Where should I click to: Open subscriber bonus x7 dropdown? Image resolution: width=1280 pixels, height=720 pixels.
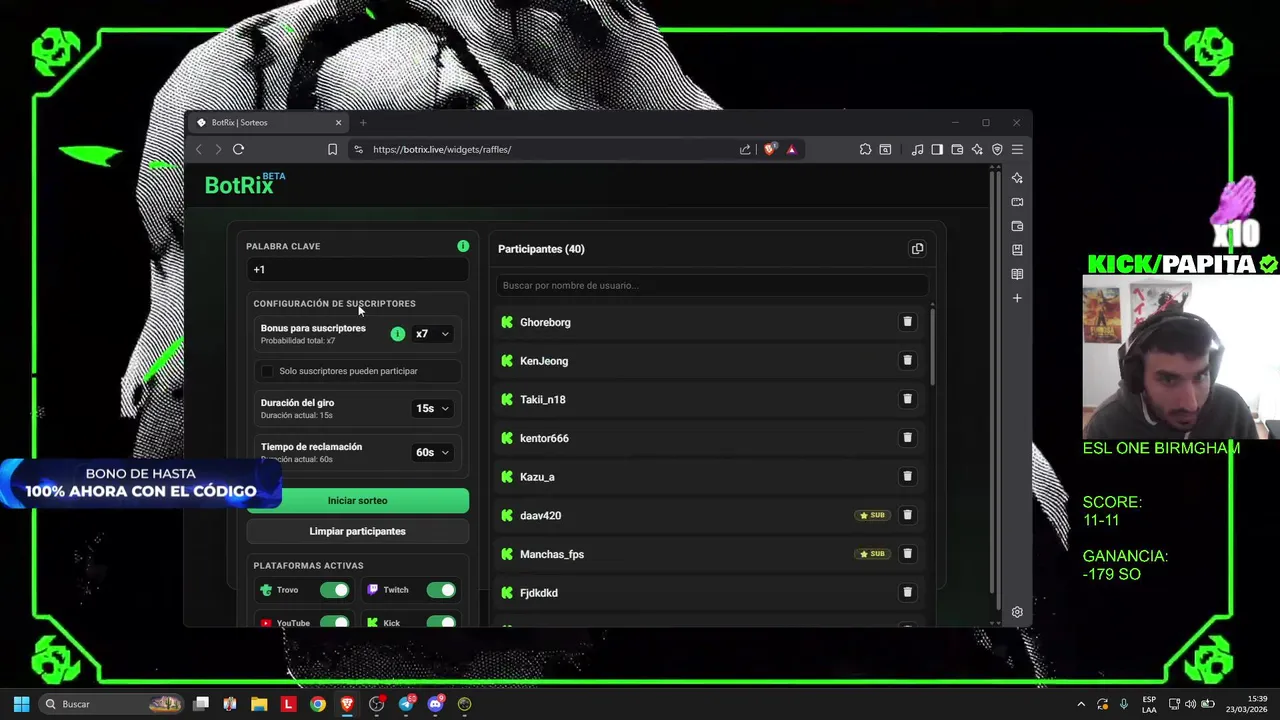tap(432, 334)
